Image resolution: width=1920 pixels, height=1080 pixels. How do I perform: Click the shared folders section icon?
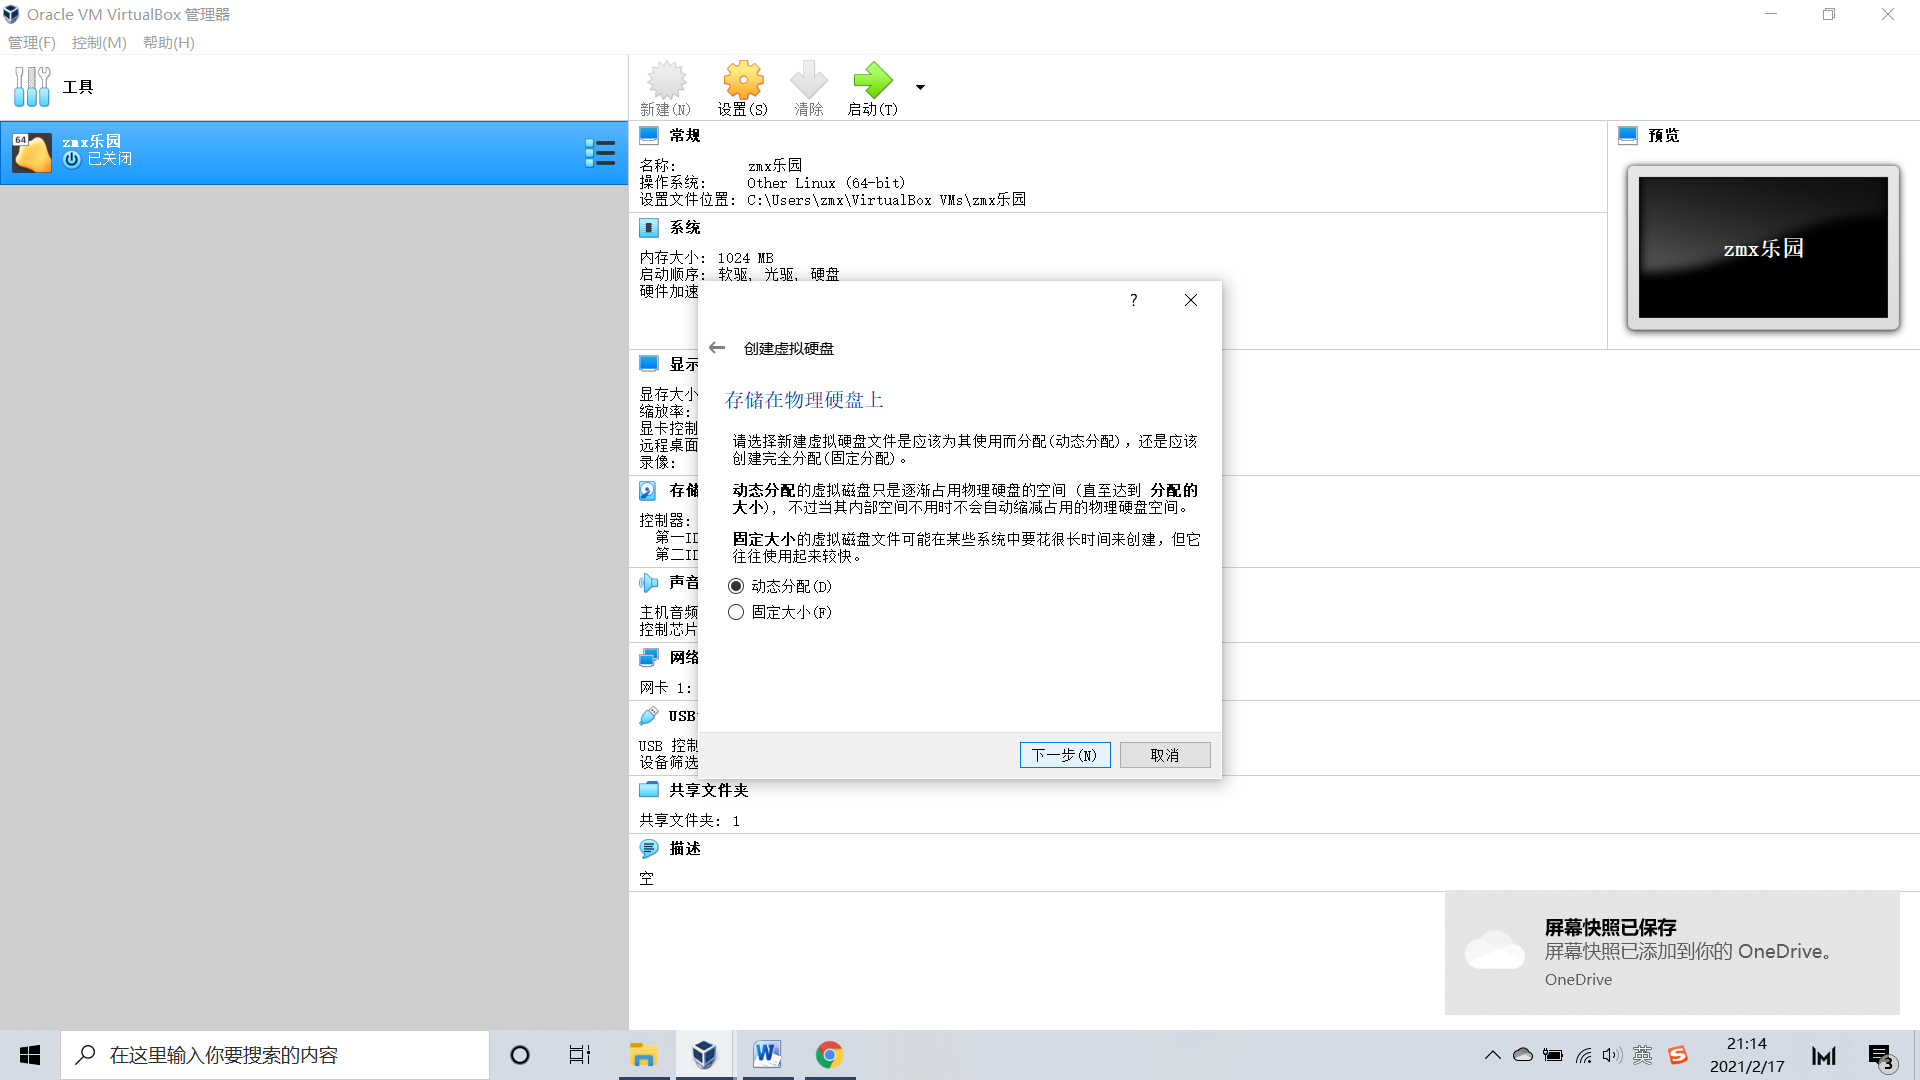point(649,790)
